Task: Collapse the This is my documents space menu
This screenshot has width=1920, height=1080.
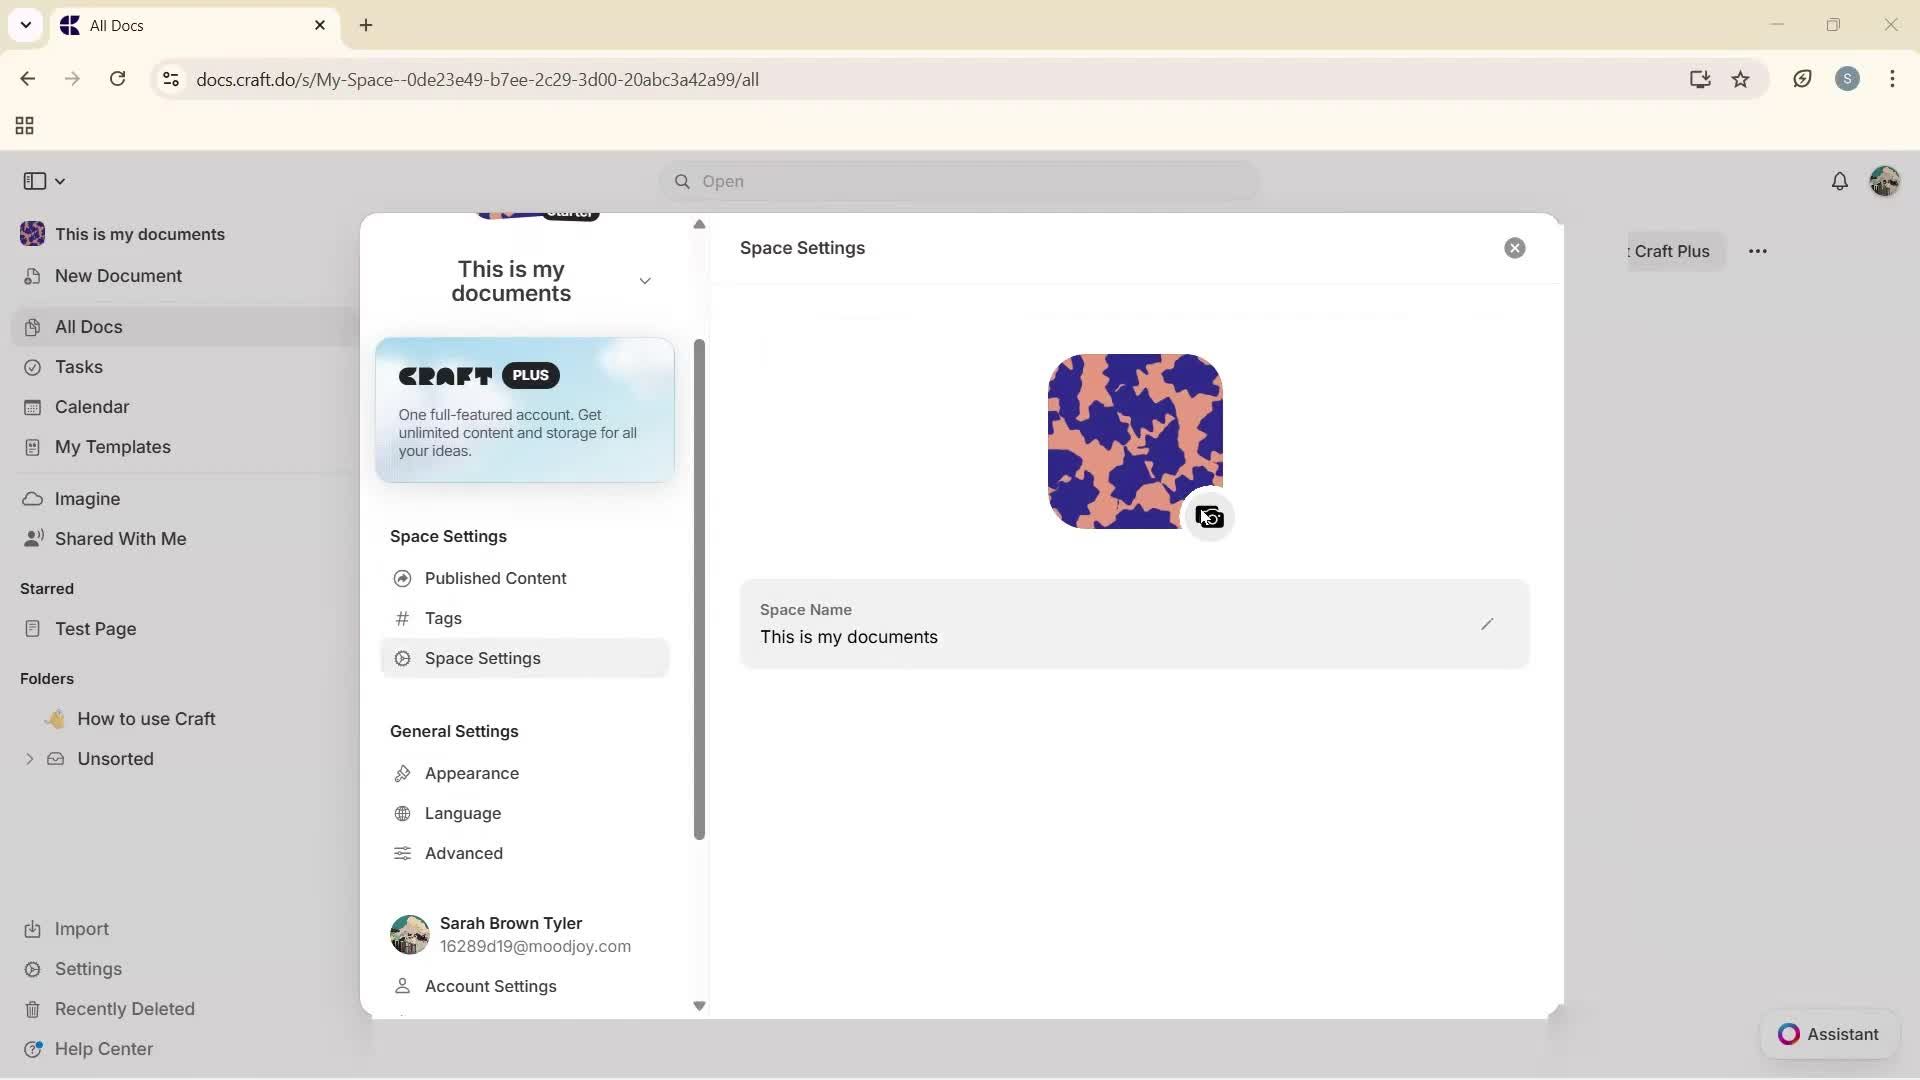Action: point(645,281)
